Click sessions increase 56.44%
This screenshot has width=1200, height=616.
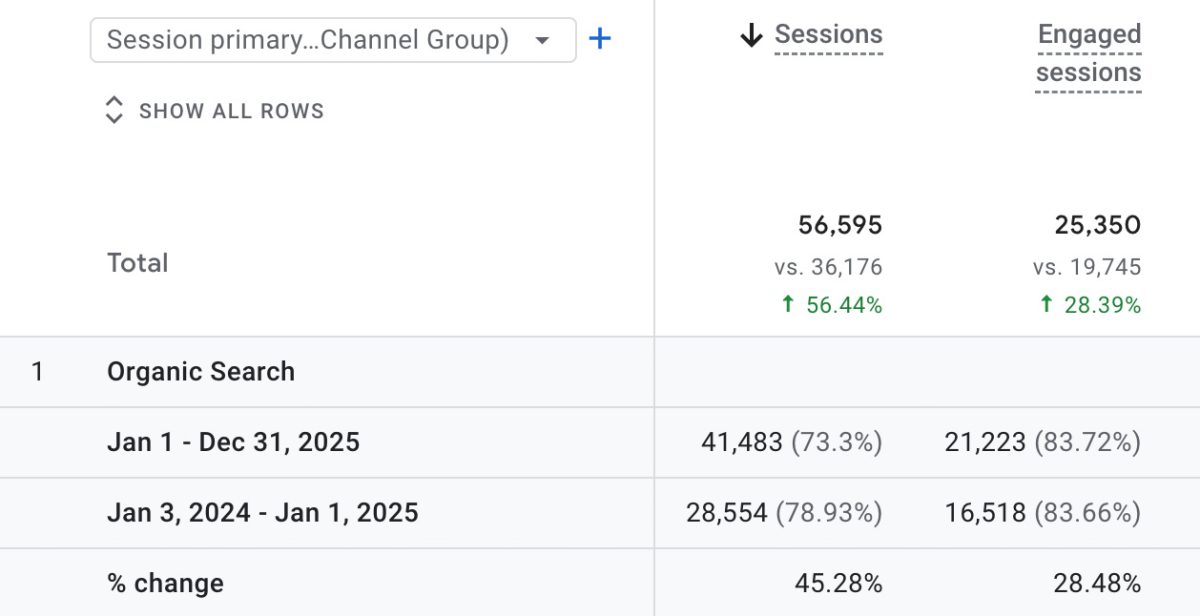coord(831,305)
